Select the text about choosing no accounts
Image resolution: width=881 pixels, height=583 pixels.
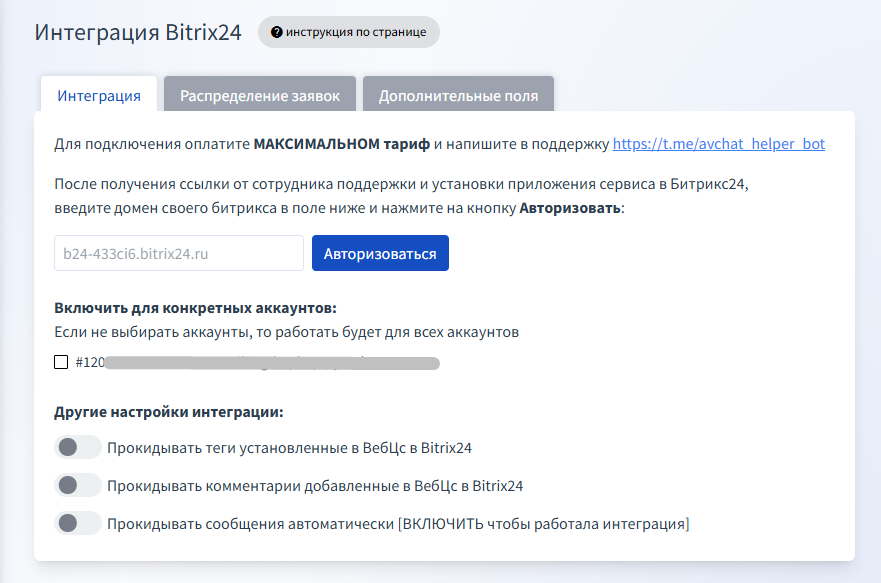click(286, 332)
